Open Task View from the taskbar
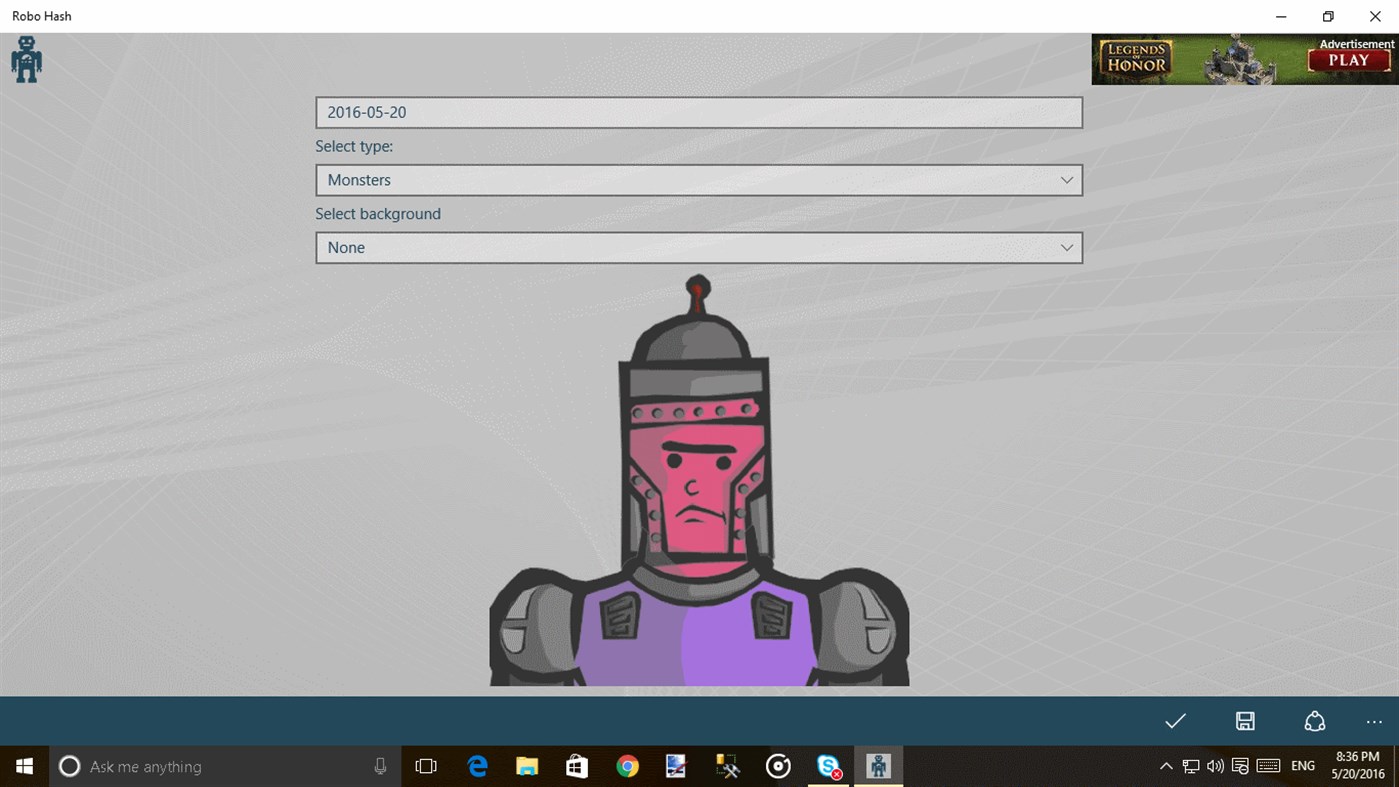The height and width of the screenshot is (787, 1399). coord(426,766)
